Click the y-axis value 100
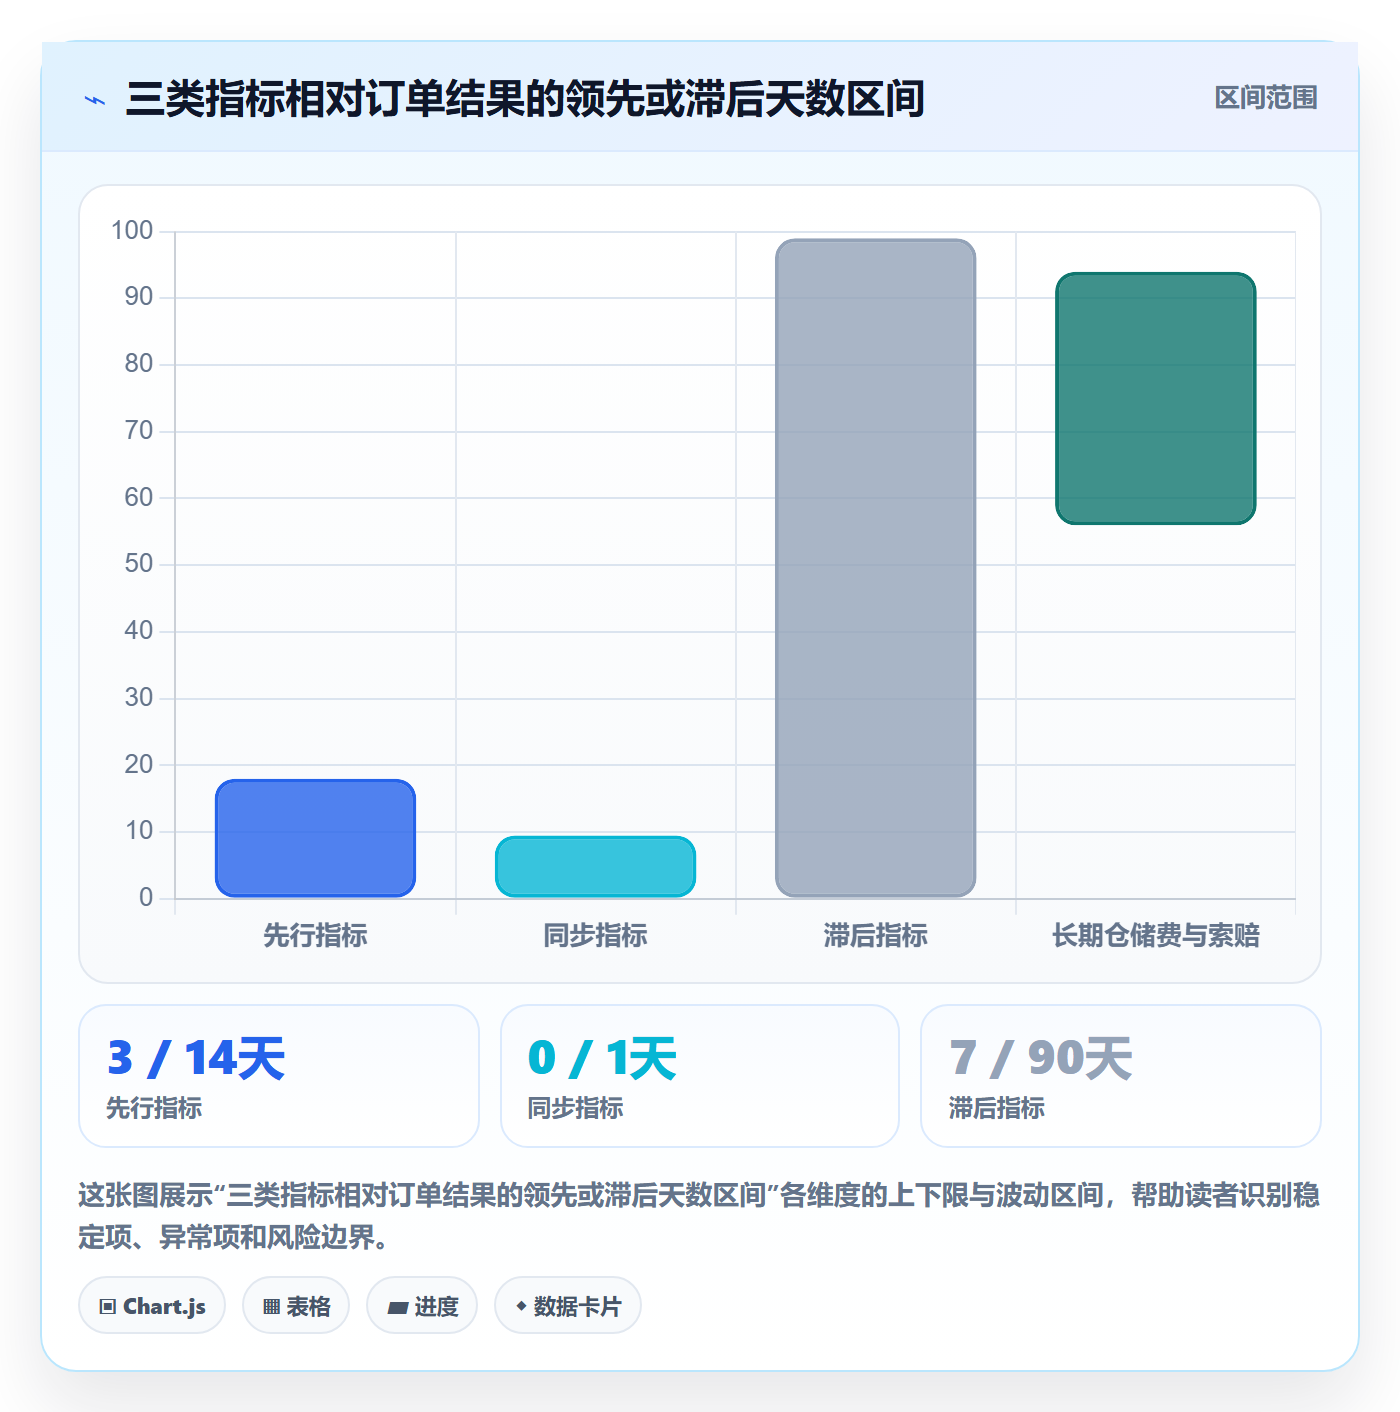This screenshot has height=1412, width=1400. (x=132, y=231)
